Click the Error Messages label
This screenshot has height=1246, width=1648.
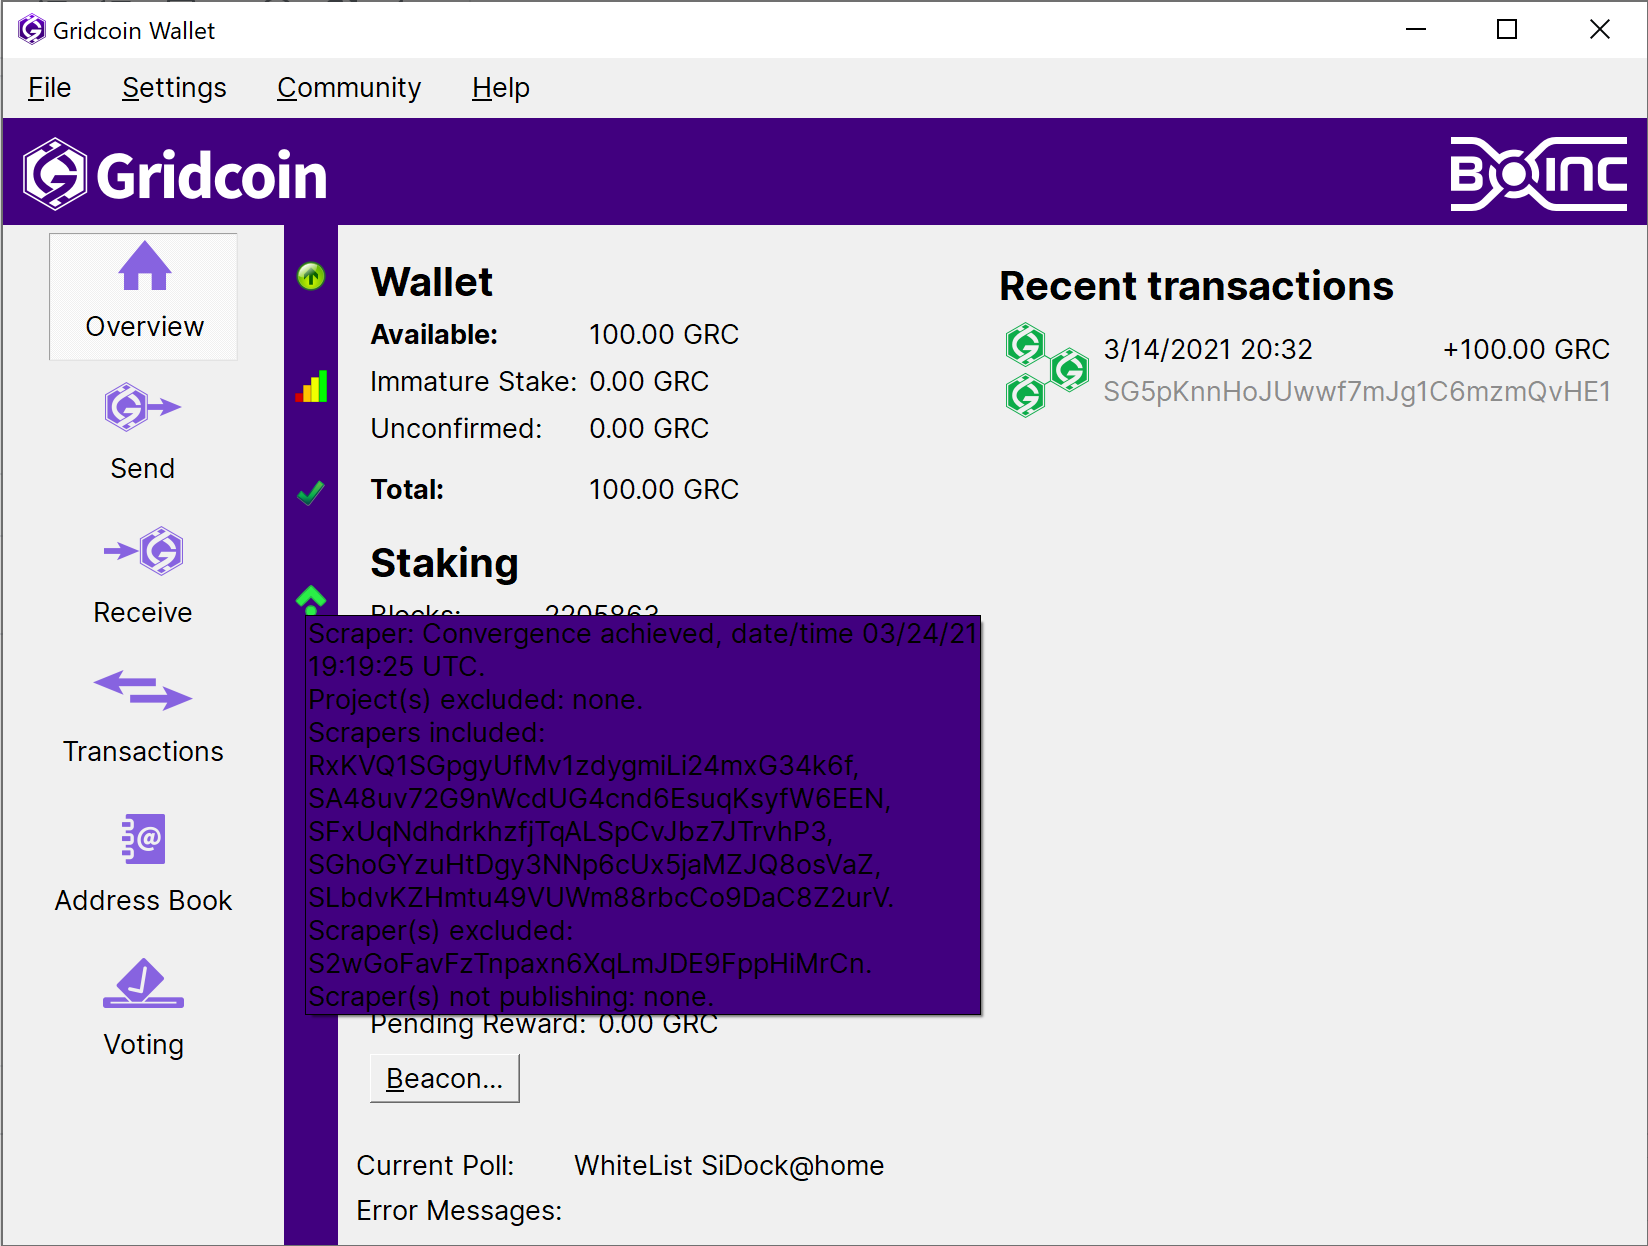click(459, 1211)
